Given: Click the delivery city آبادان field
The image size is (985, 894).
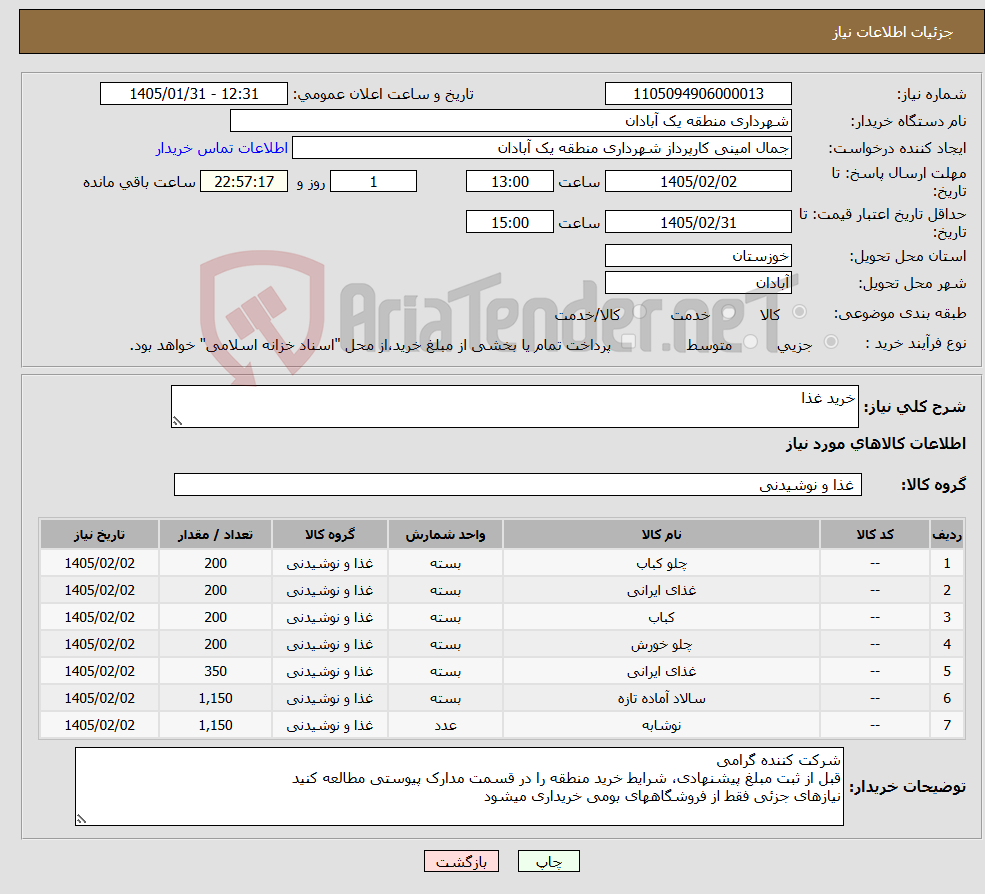Looking at the screenshot, I should pyautogui.click(x=698, y=283).
